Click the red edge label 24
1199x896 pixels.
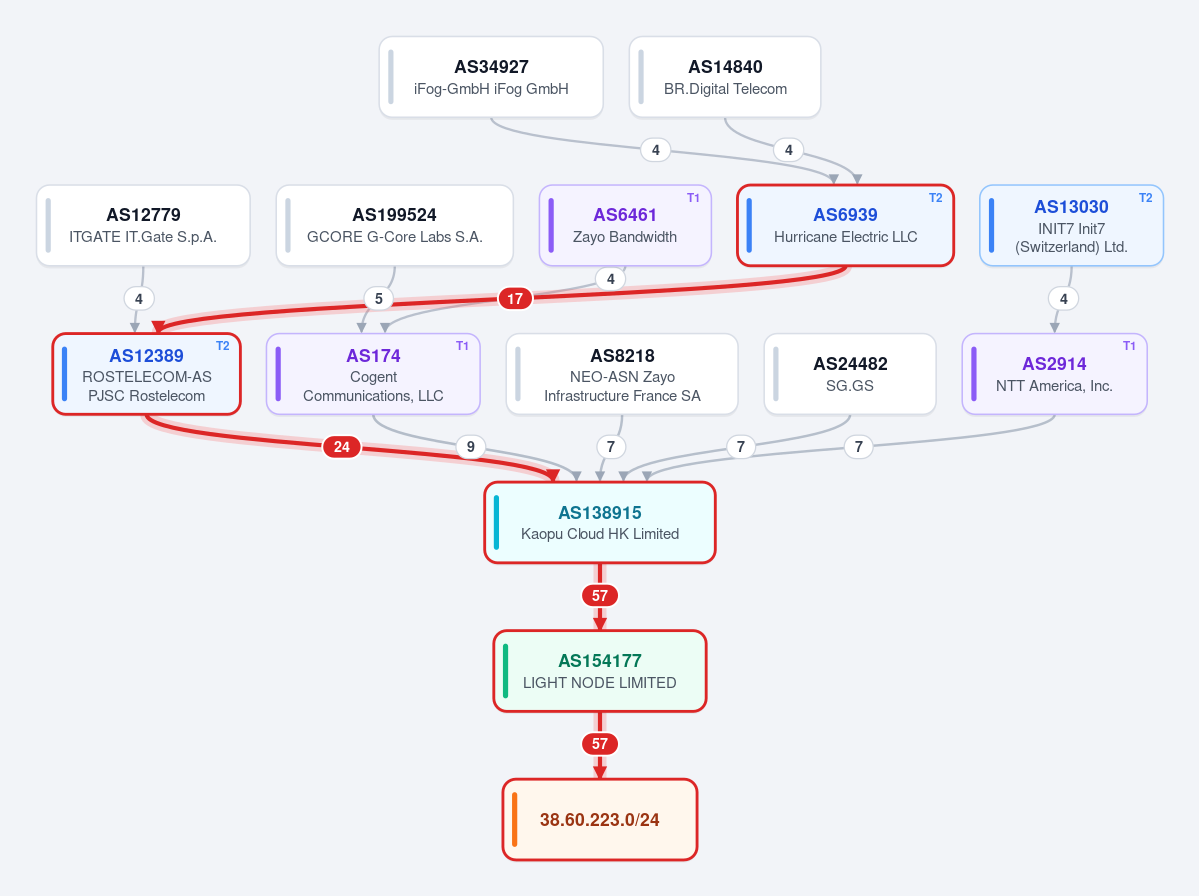[x=342, y=446]
